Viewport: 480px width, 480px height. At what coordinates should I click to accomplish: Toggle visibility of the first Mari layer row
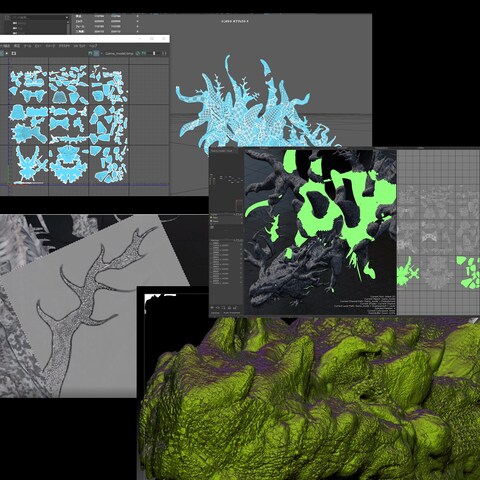211,217
